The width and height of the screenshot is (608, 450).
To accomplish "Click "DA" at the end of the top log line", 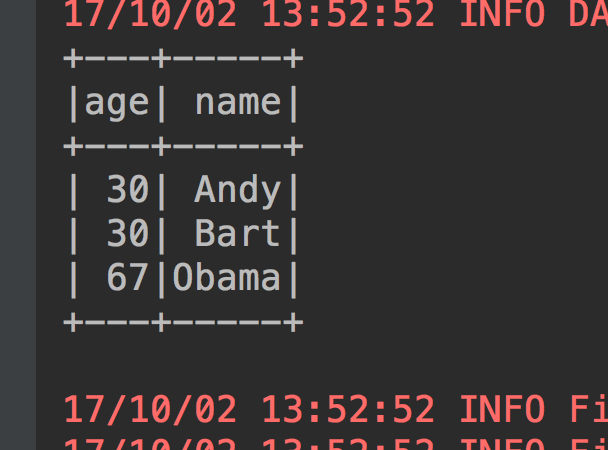I will point(586,15).
